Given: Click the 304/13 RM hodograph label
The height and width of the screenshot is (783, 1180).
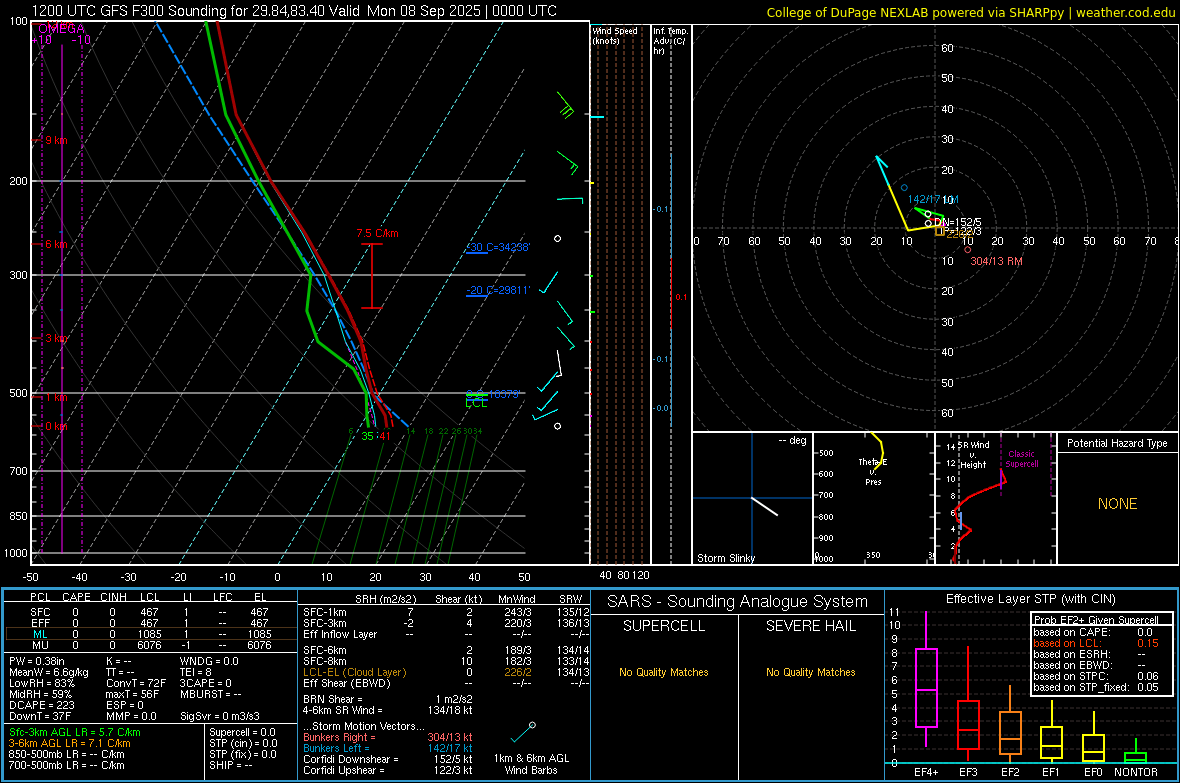Looking at the screenshot, I should 996,261.
